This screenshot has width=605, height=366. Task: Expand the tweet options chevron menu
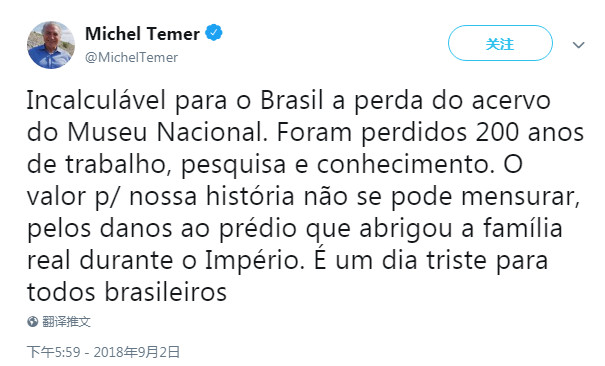pyautogui.click(x=578, y=45)
